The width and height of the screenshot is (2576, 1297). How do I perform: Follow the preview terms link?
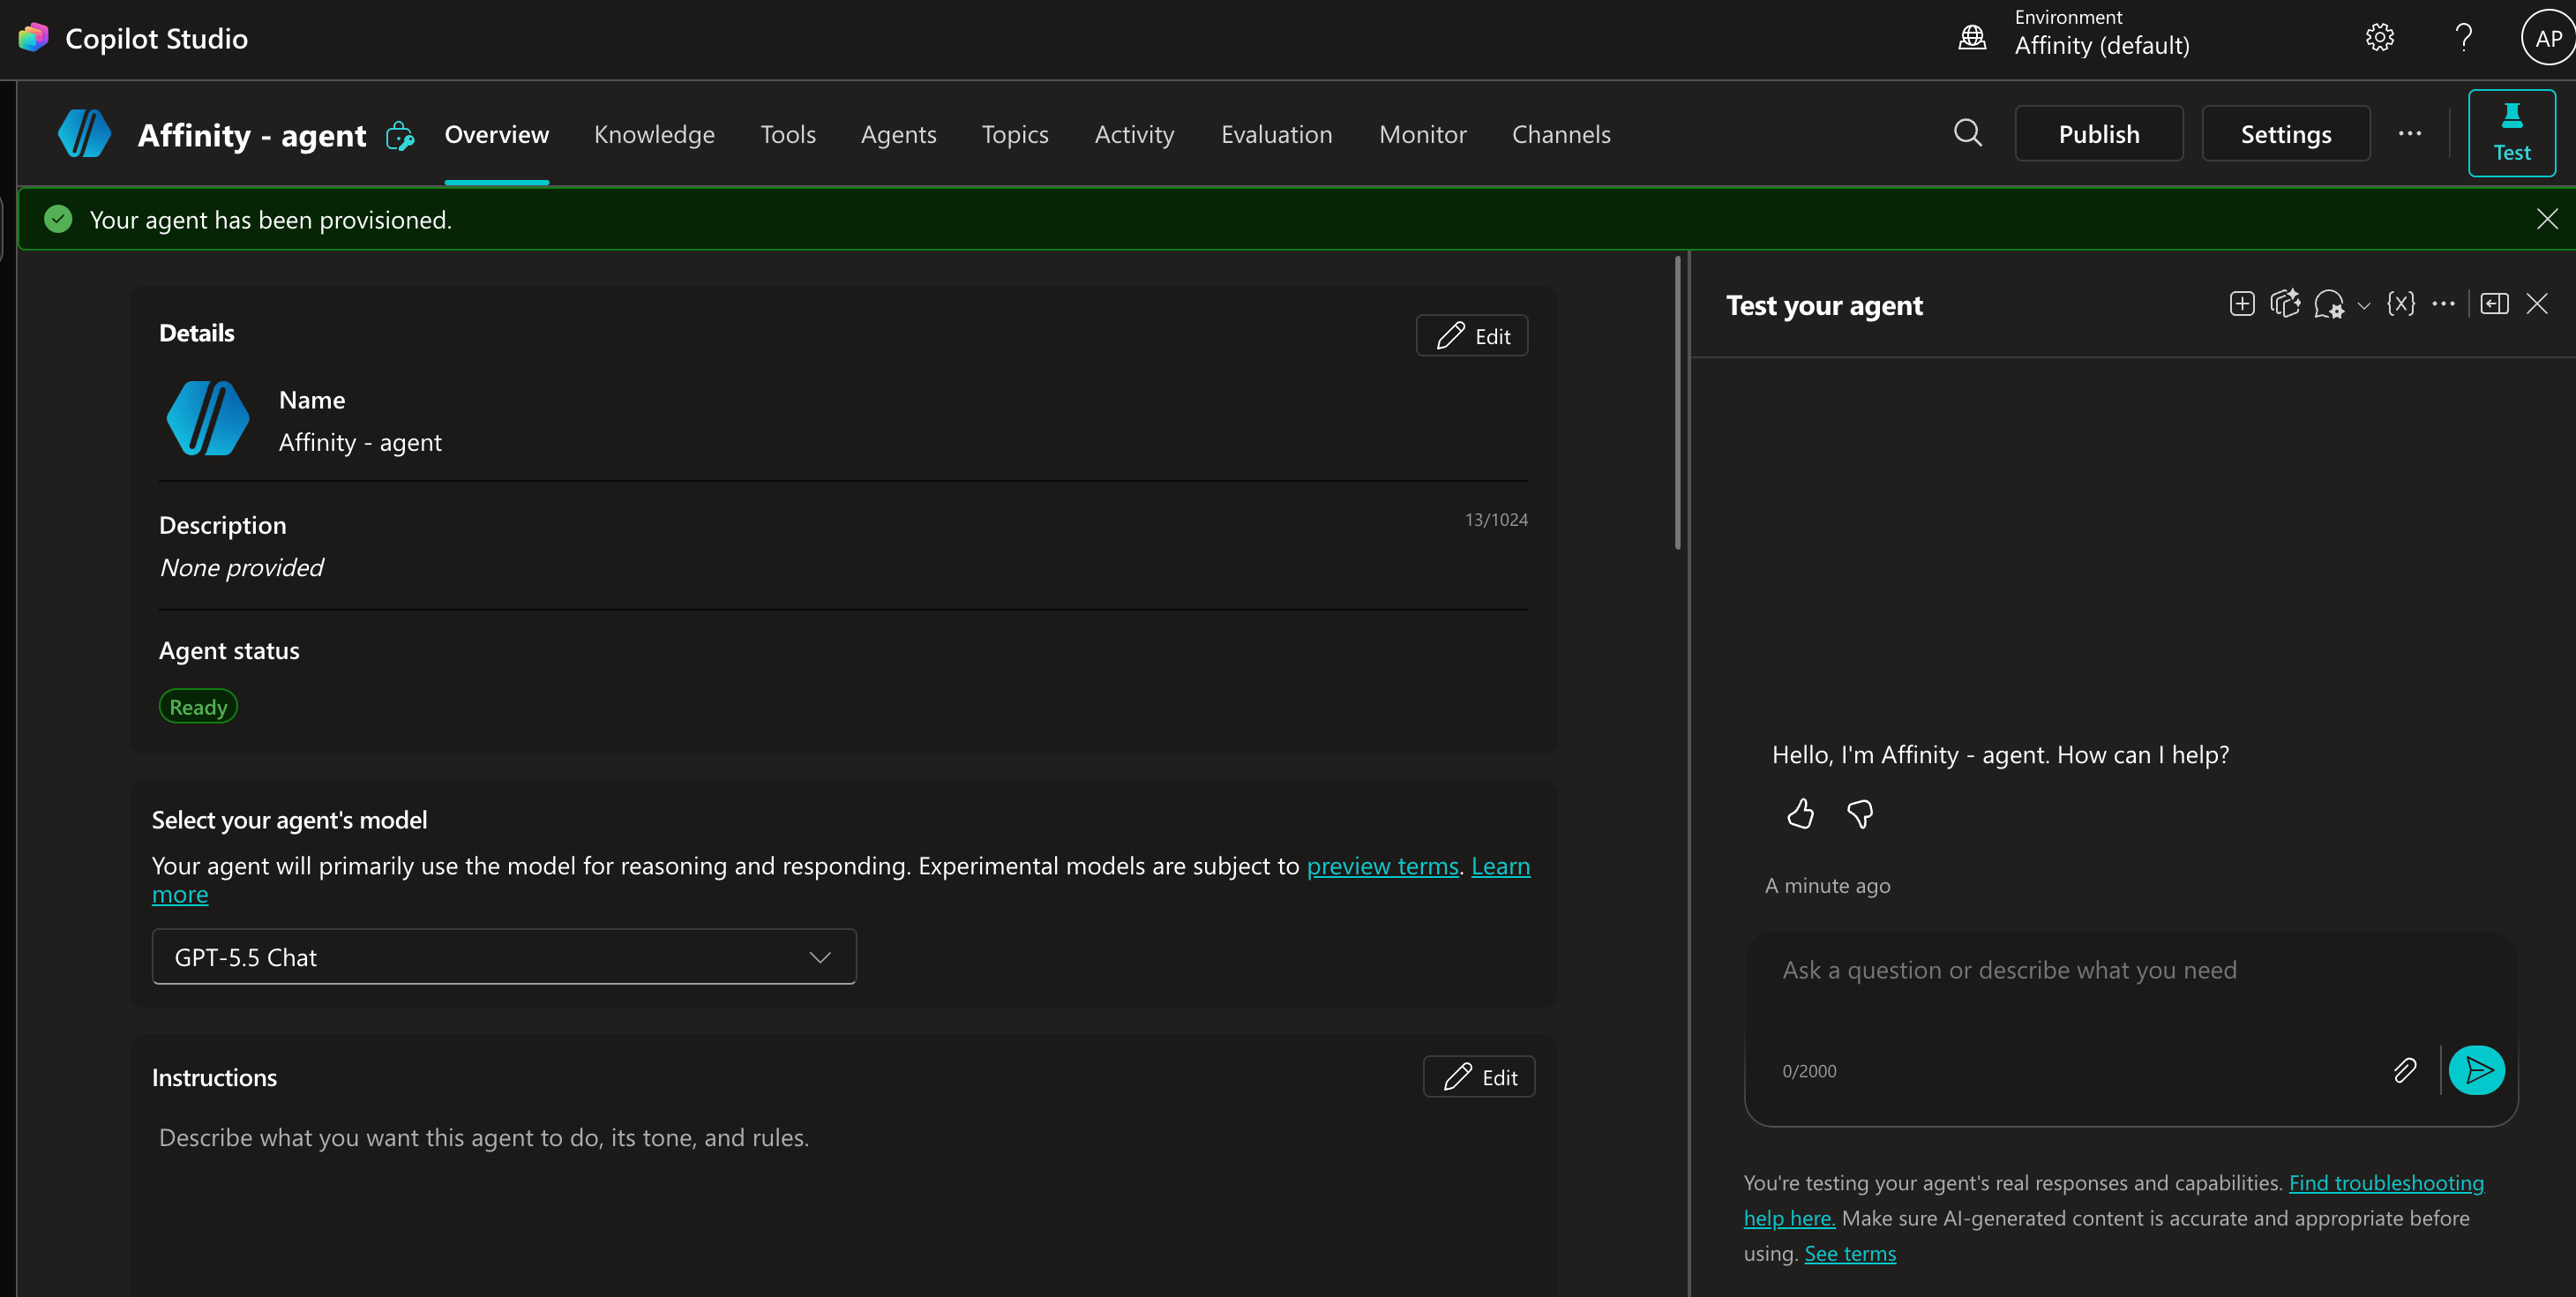click(x=1382, y=866)
